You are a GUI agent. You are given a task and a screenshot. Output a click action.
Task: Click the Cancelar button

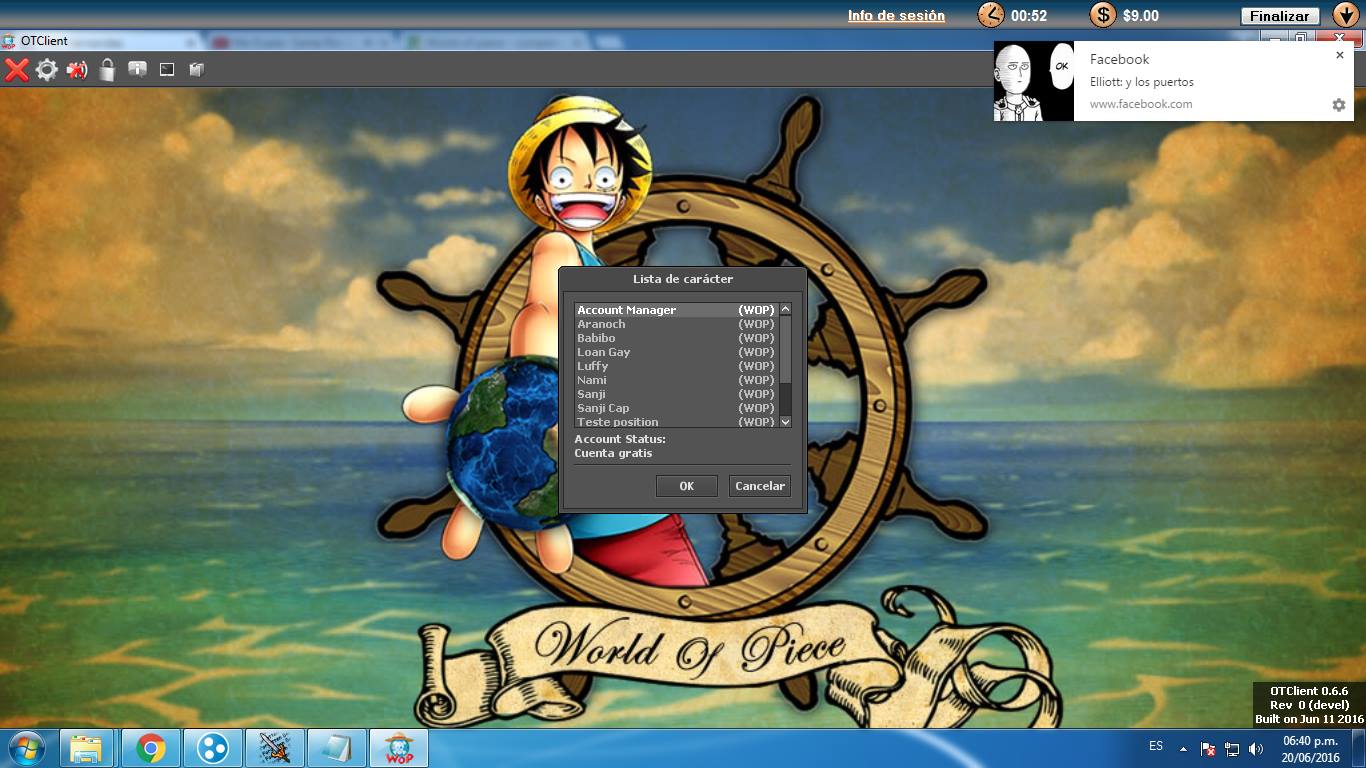[x=760, y=486]
